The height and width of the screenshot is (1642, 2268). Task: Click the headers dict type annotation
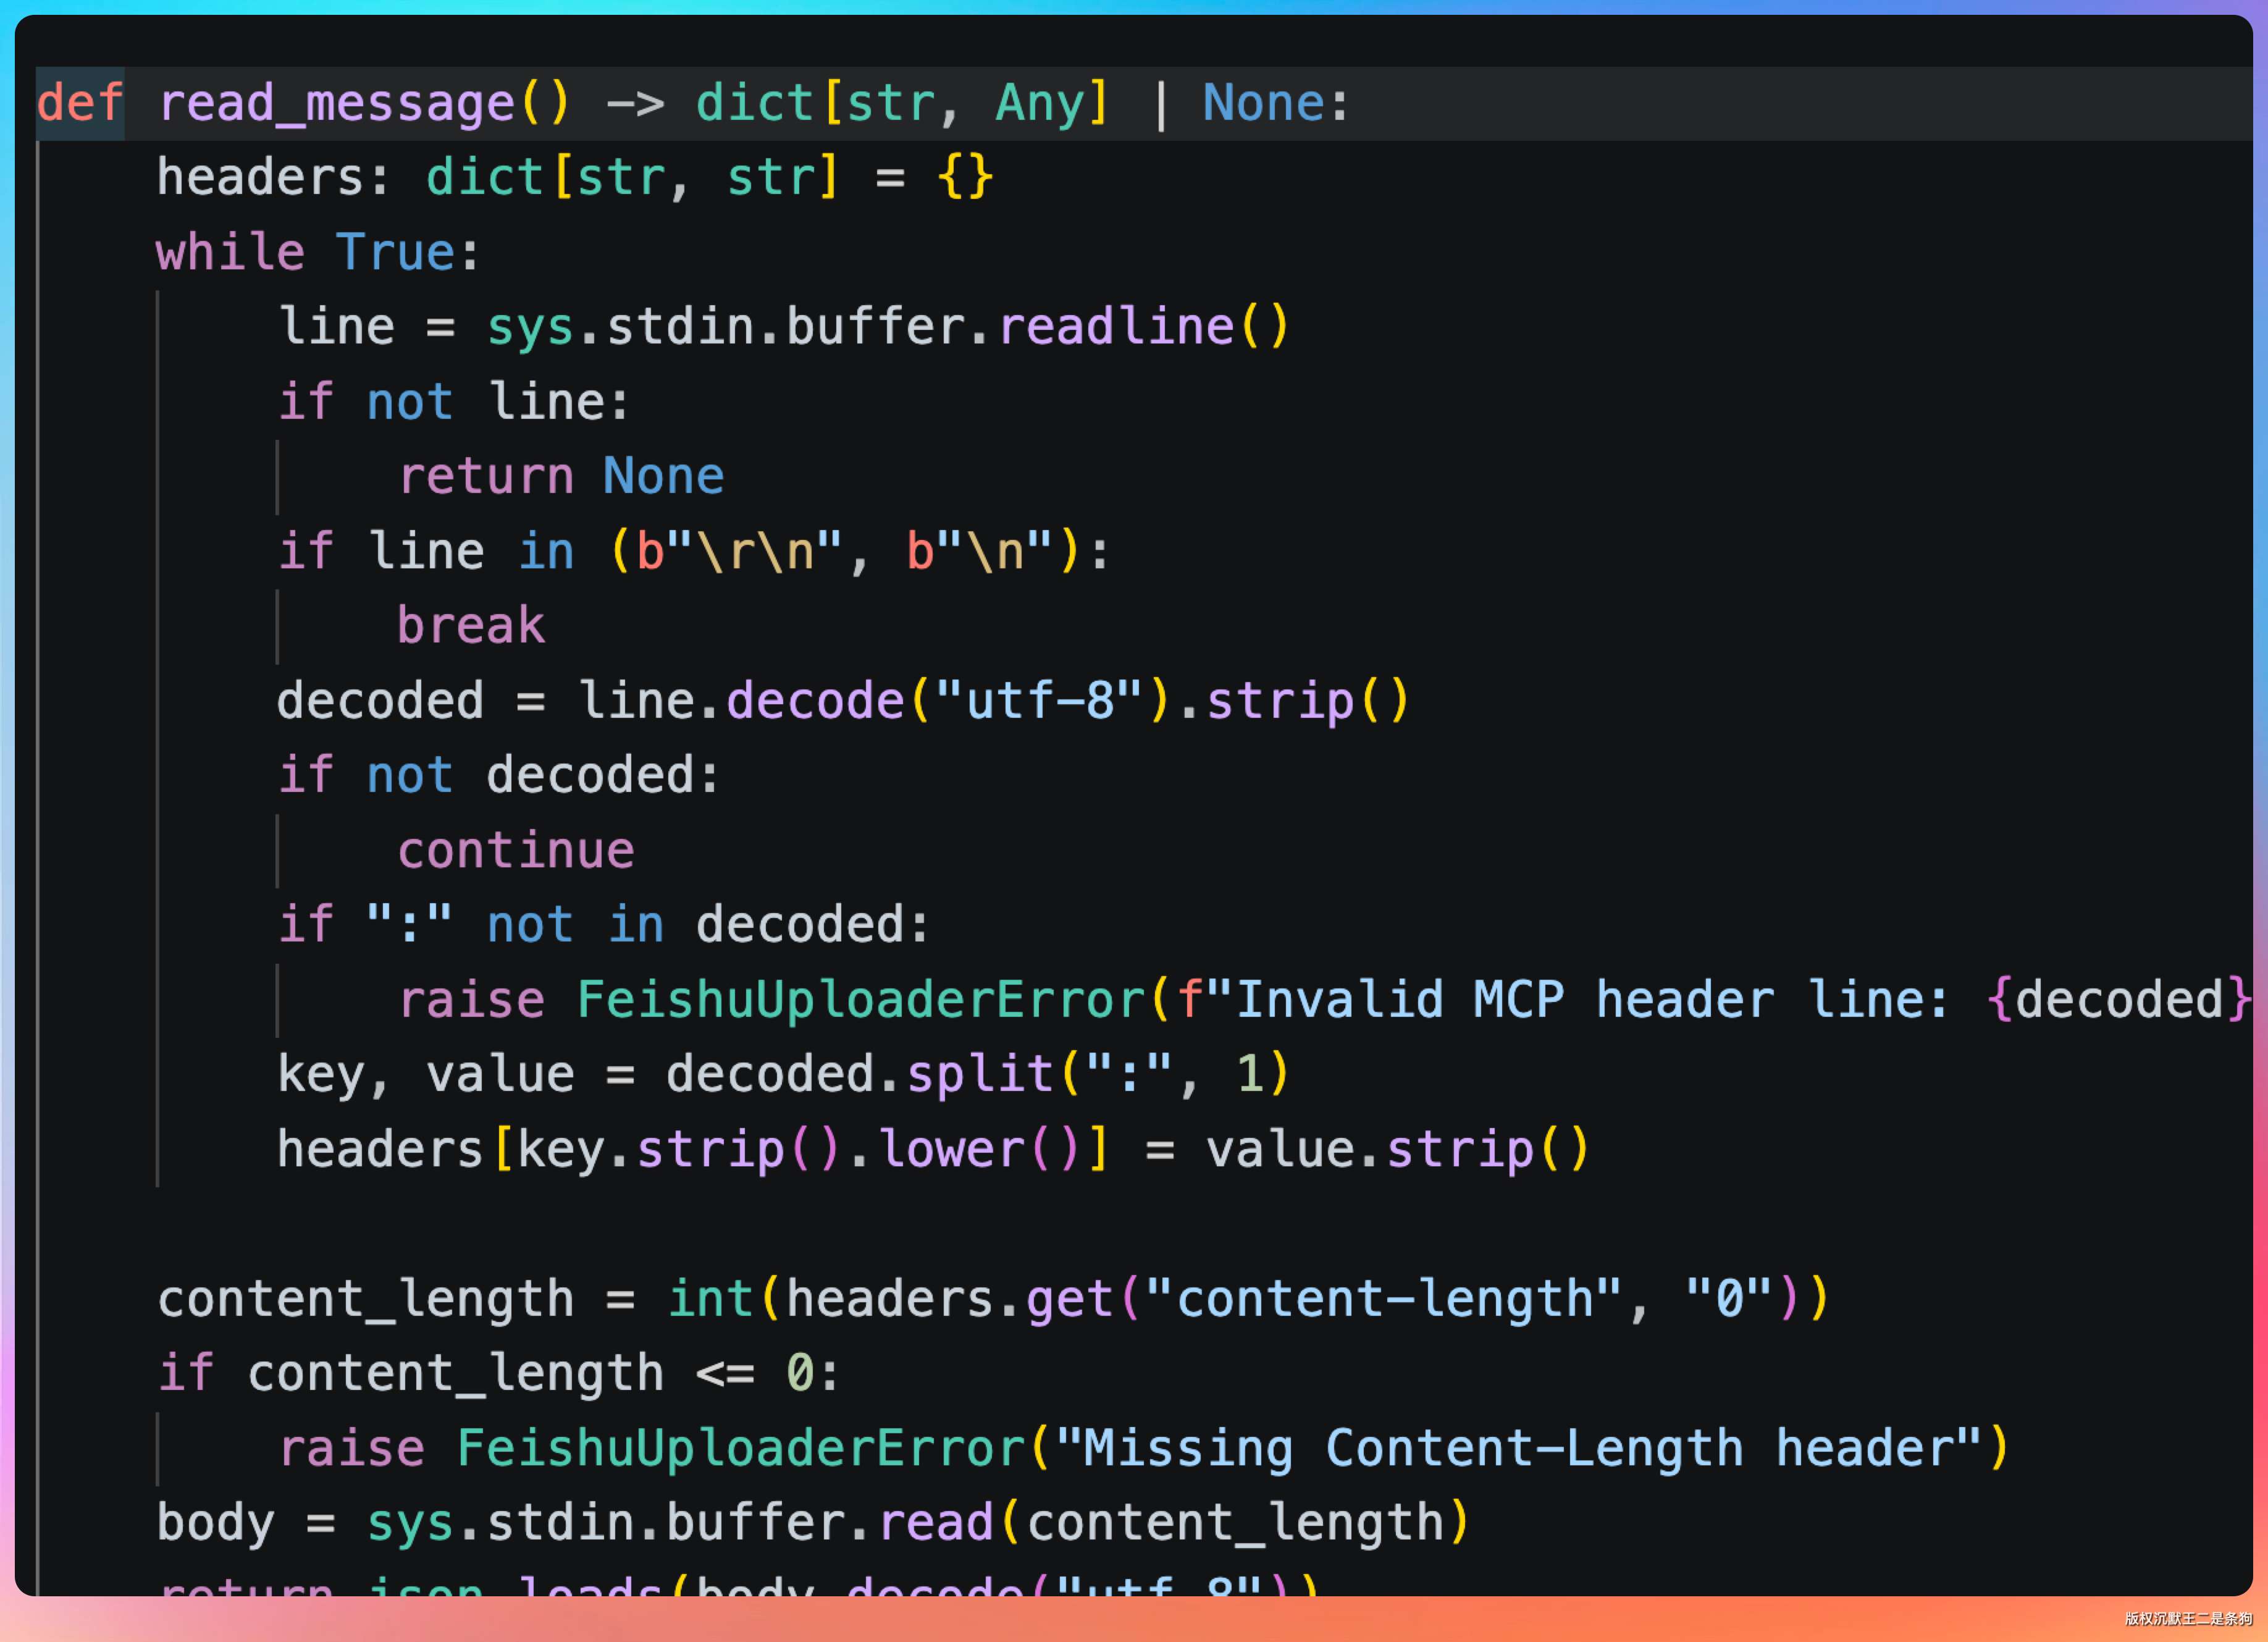(632, 178)
